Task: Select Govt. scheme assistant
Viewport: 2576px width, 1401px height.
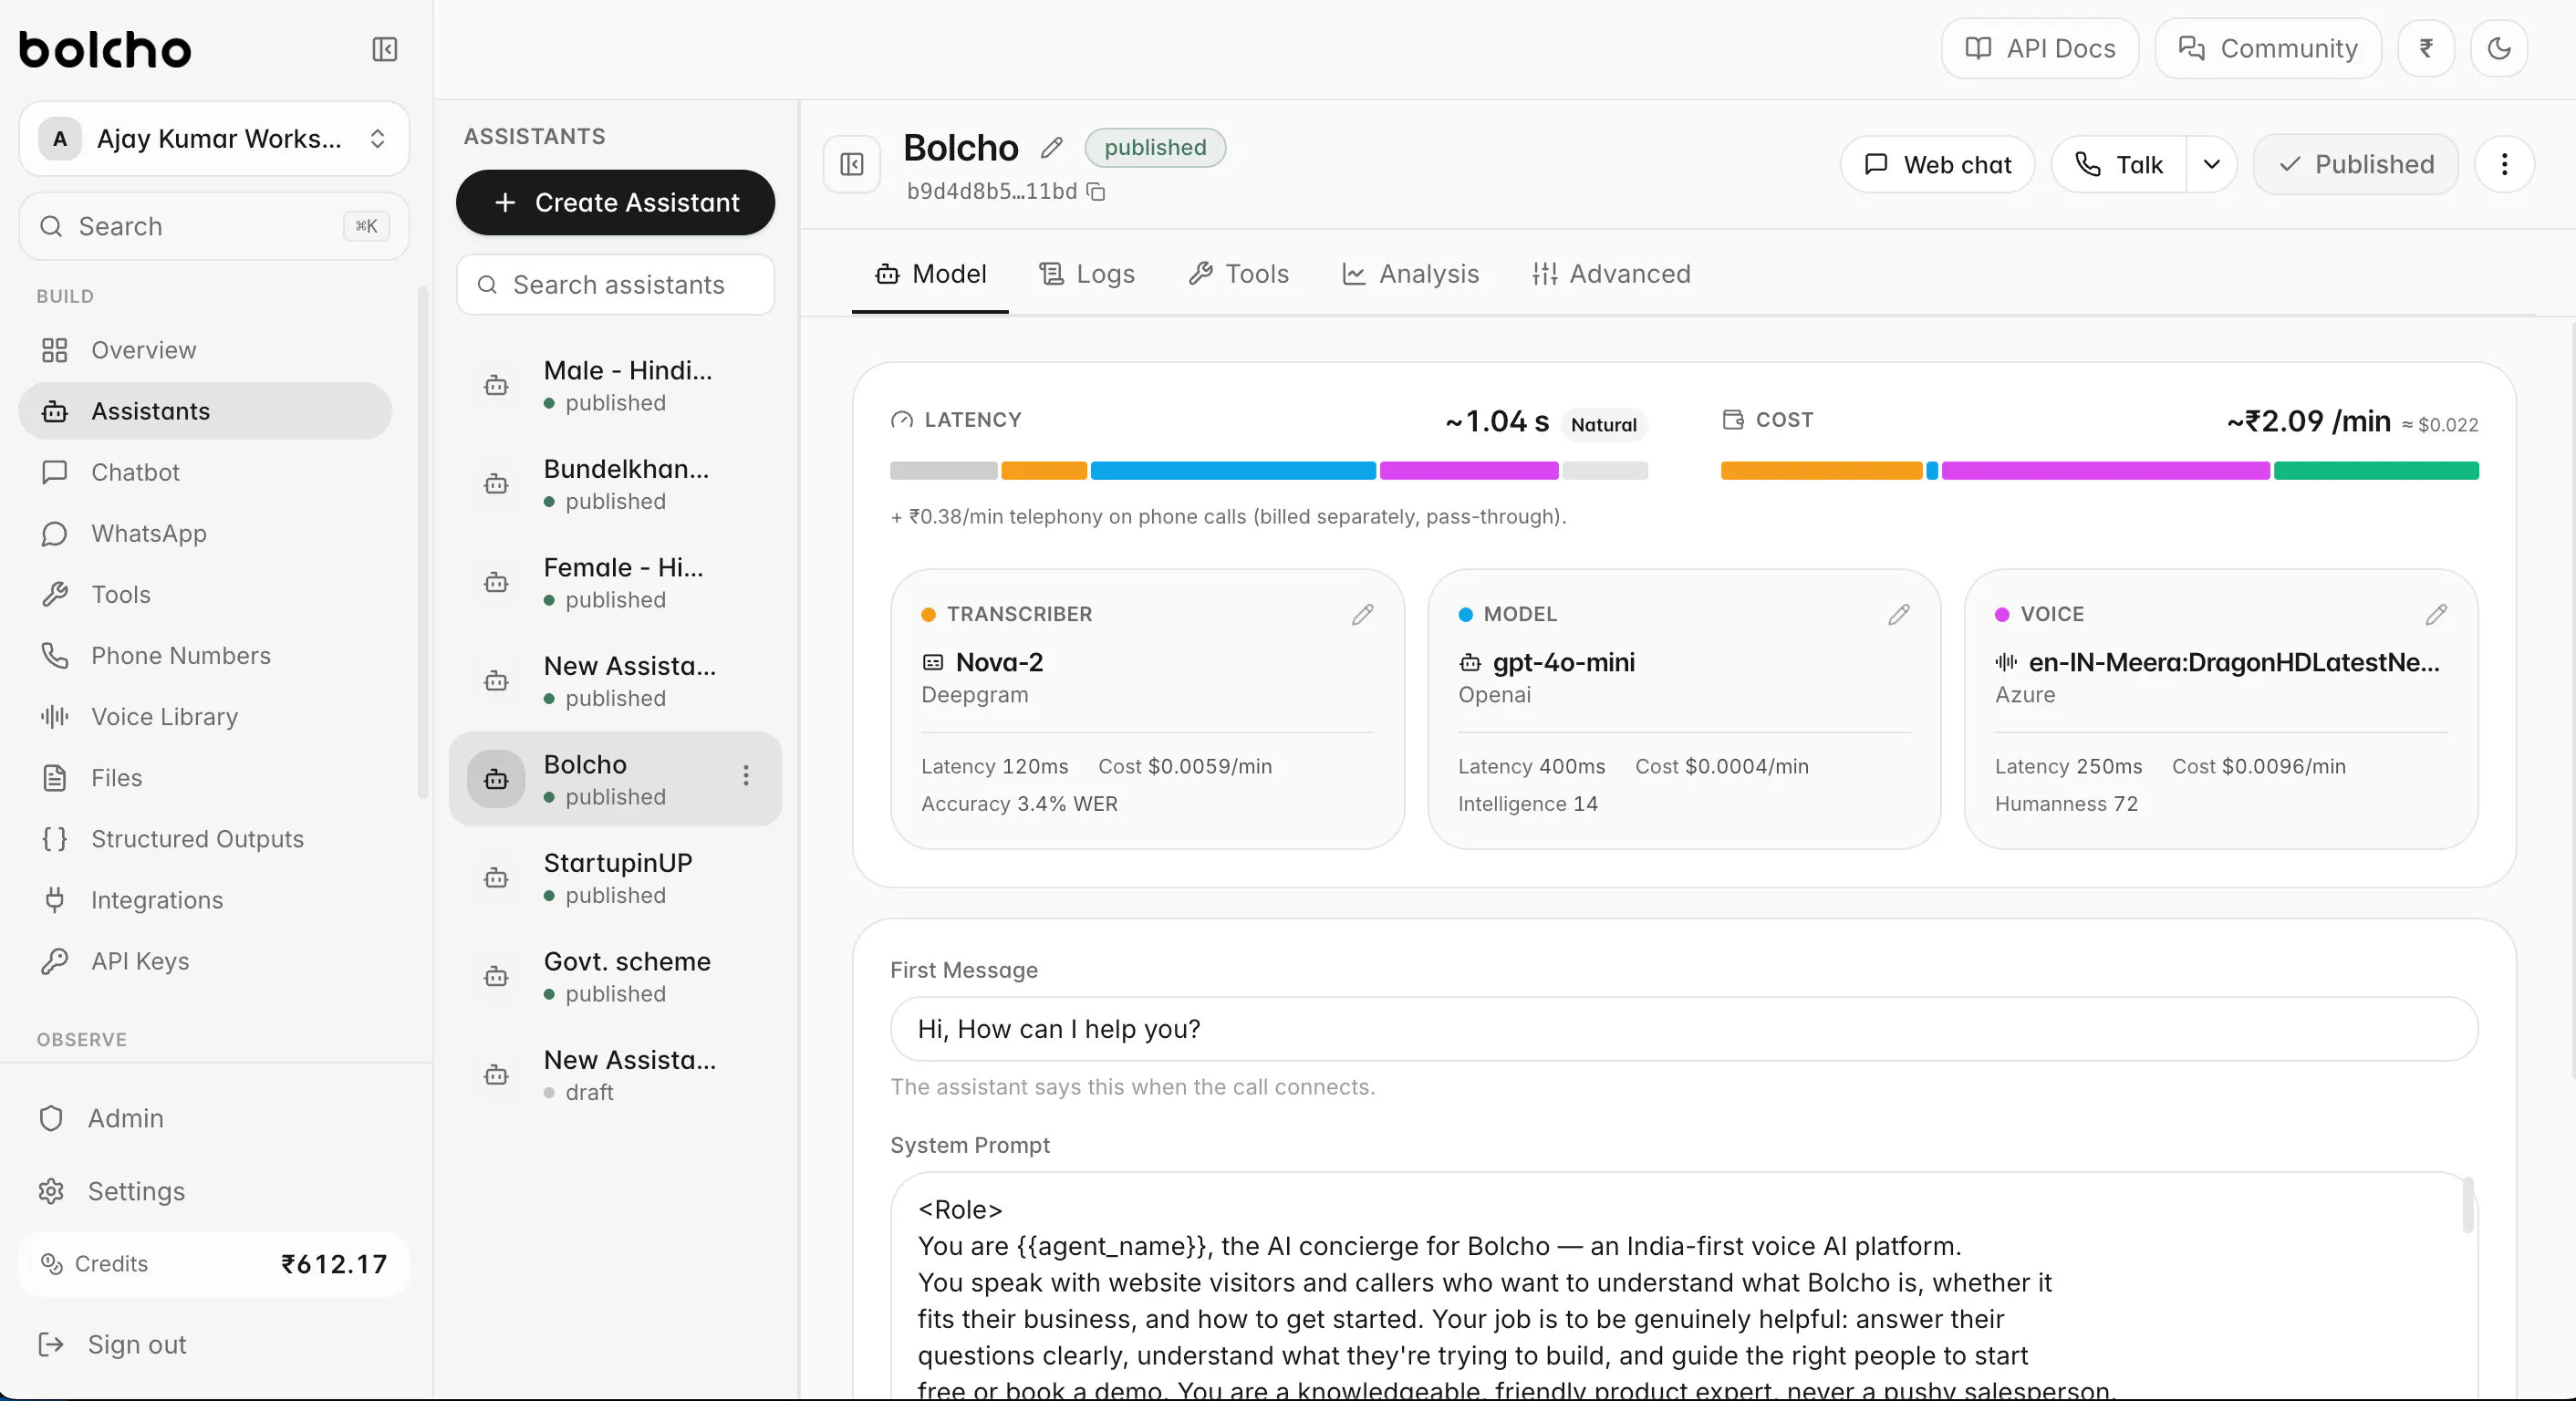Action: 615,976
